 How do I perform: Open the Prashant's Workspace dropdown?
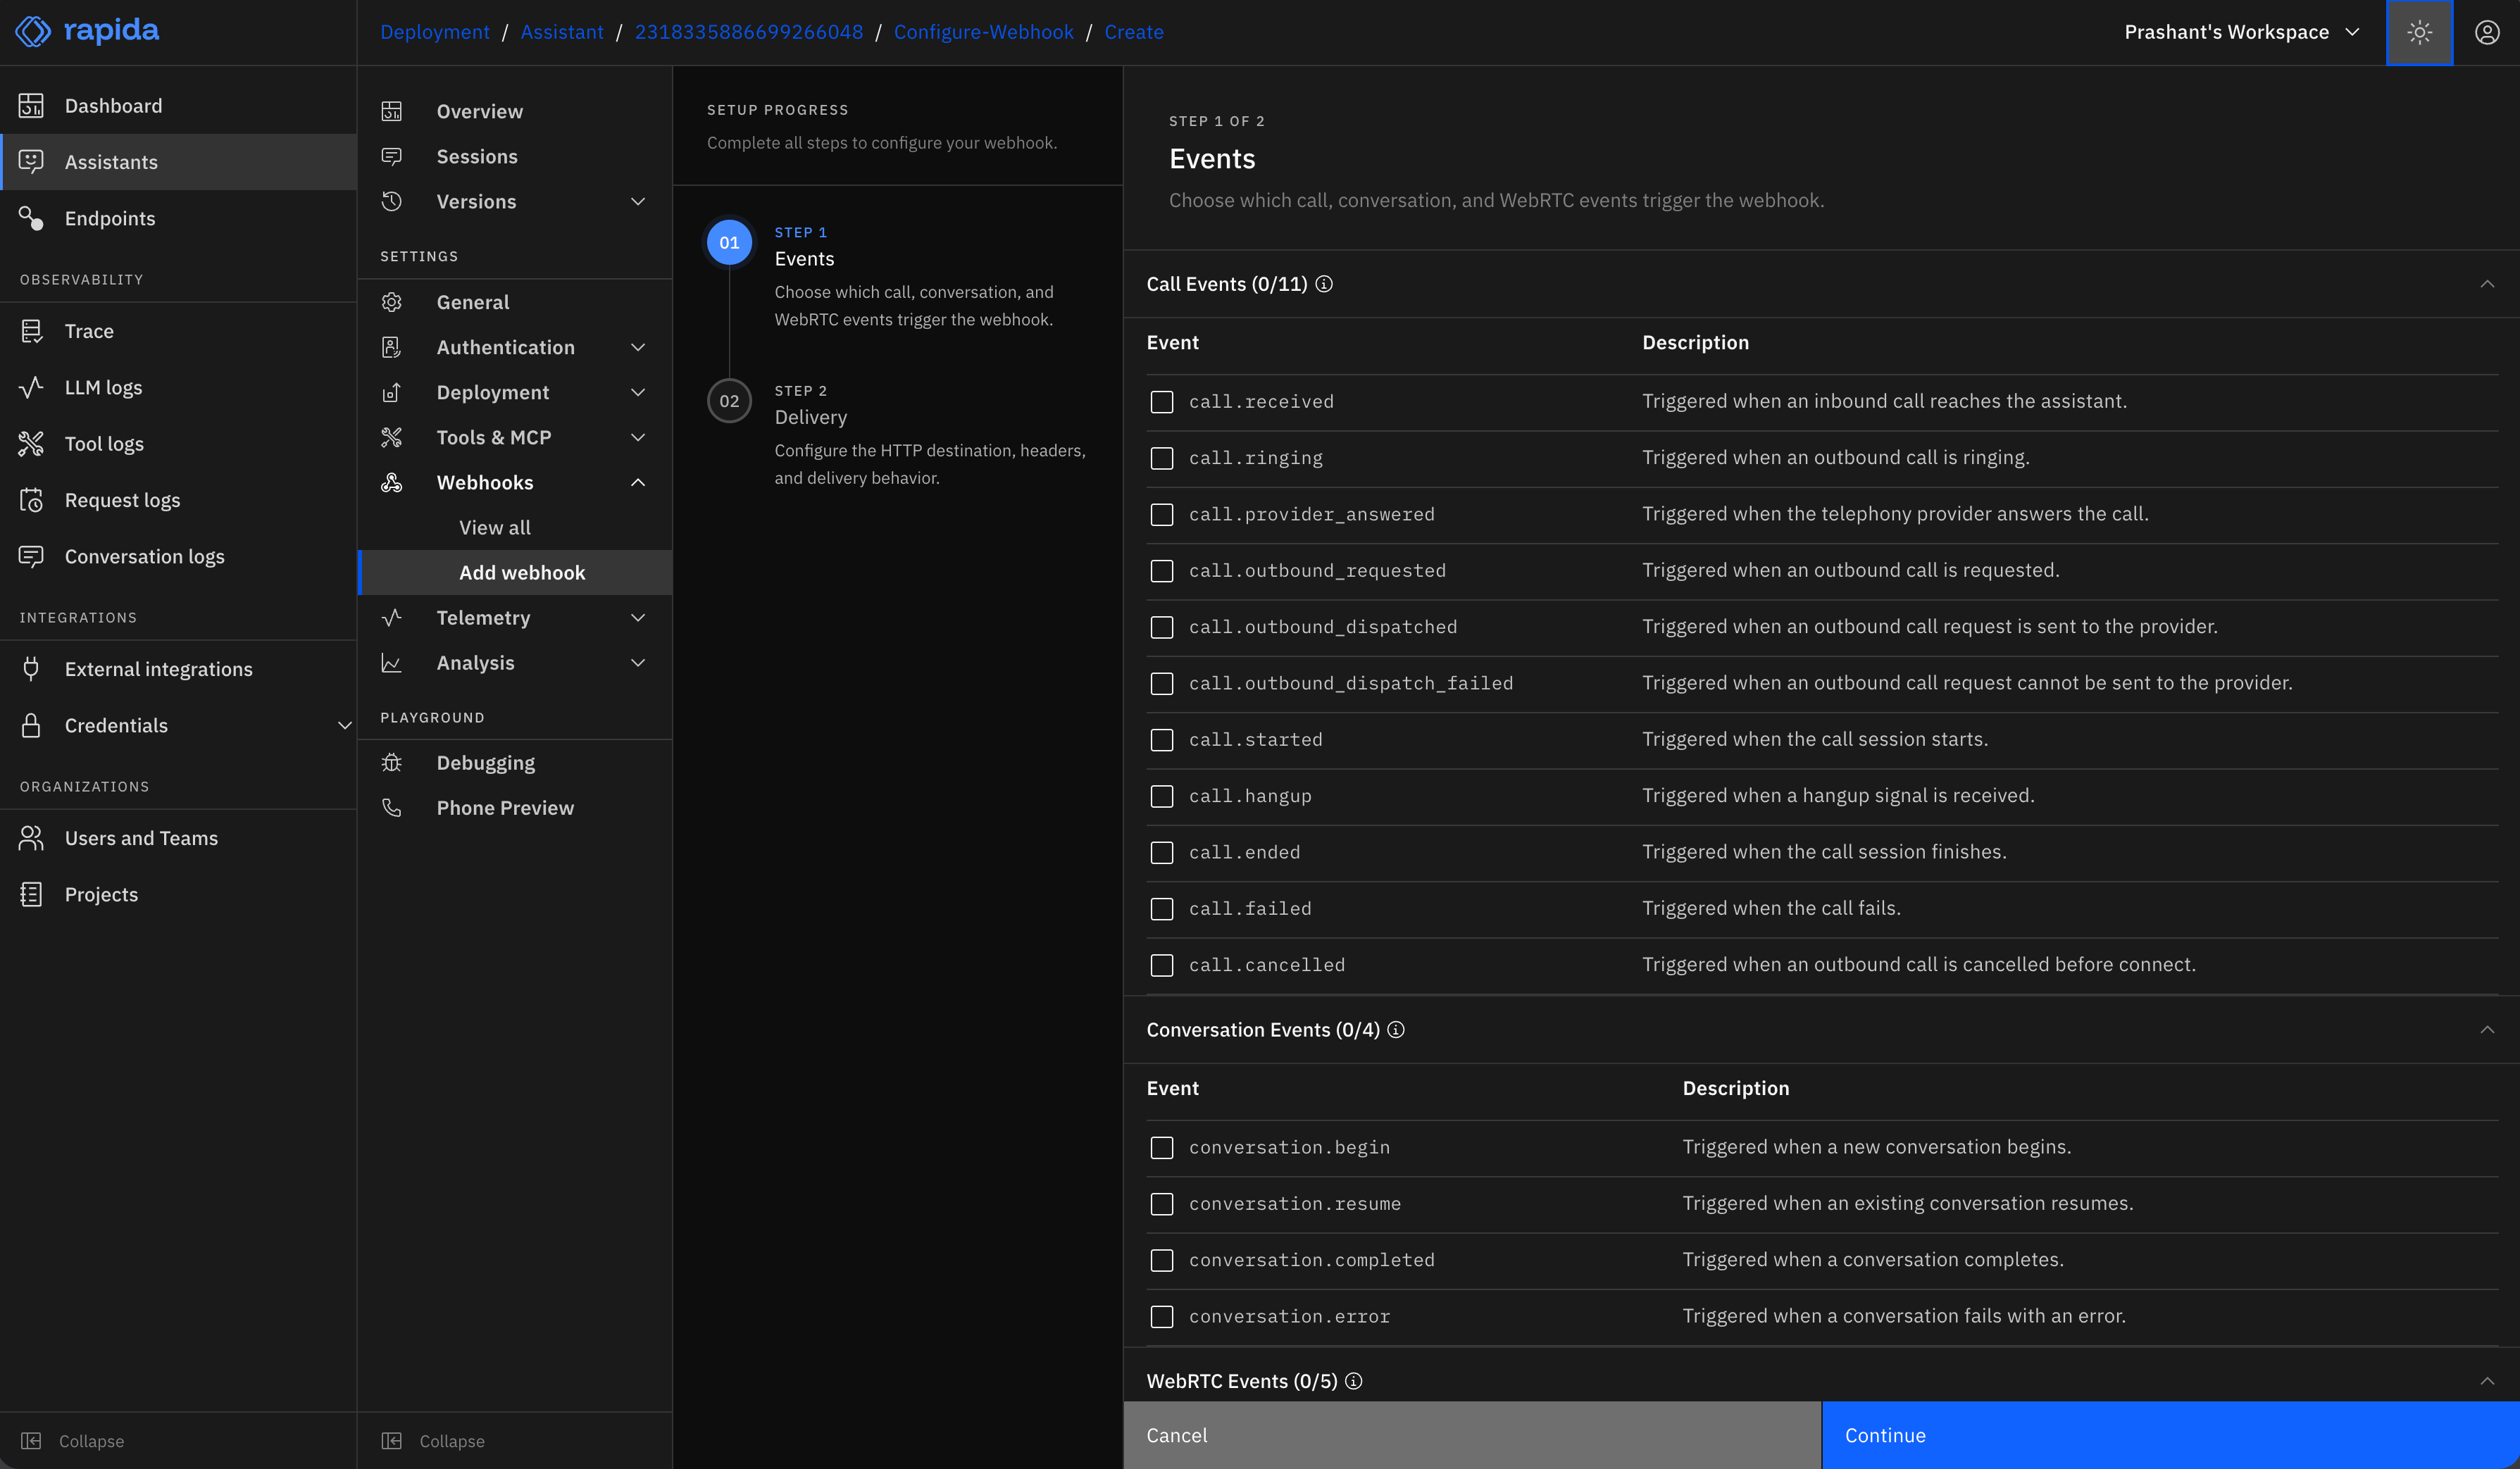click(2242, 32)
